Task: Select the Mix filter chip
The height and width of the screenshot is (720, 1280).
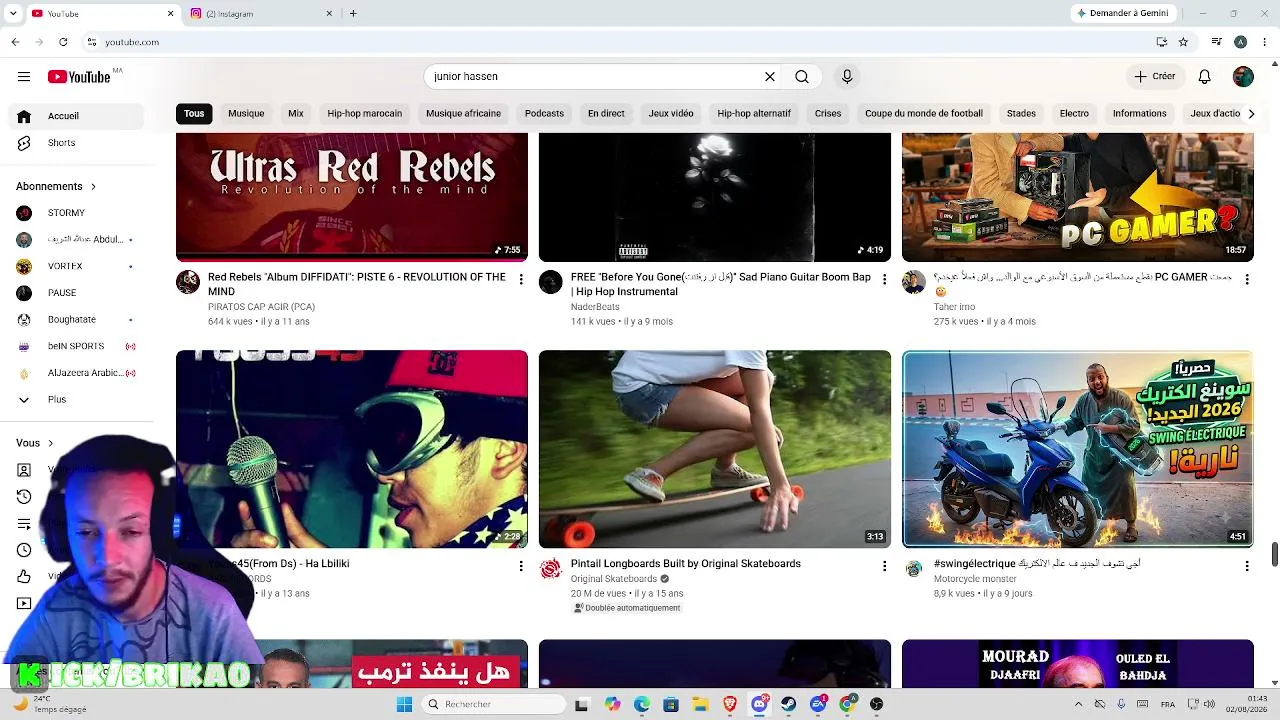Action: click(296, 114)
